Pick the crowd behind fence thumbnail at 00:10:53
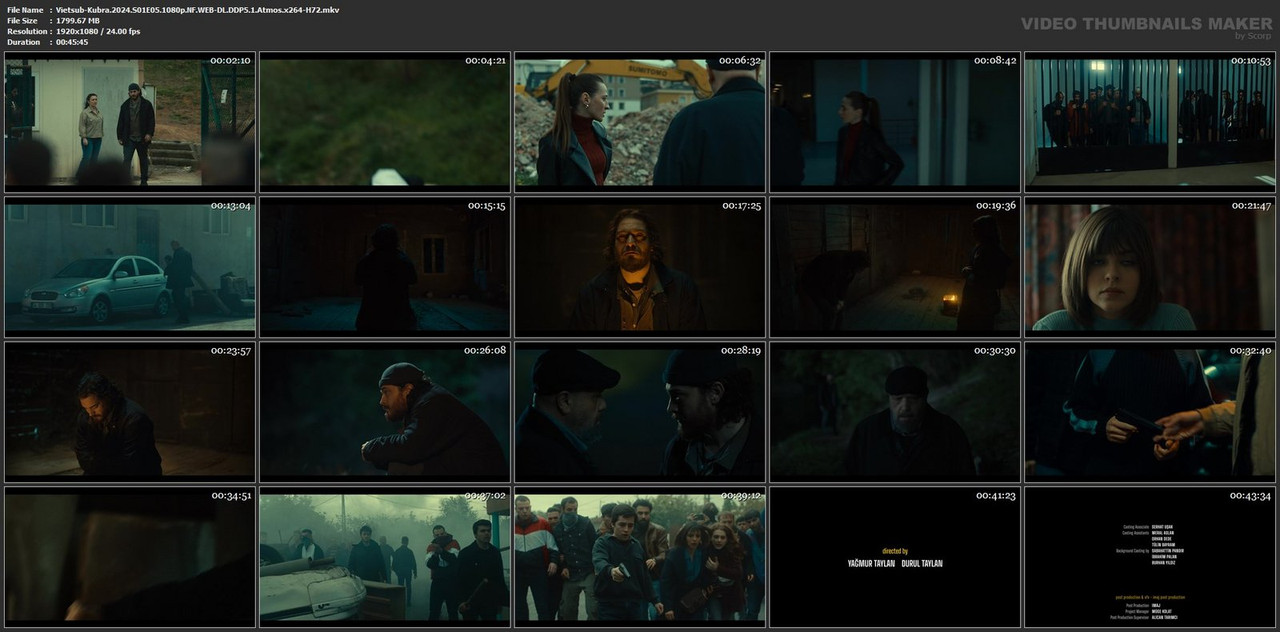The height and width of the screenshot is (632, 1280). point(1150,123)
